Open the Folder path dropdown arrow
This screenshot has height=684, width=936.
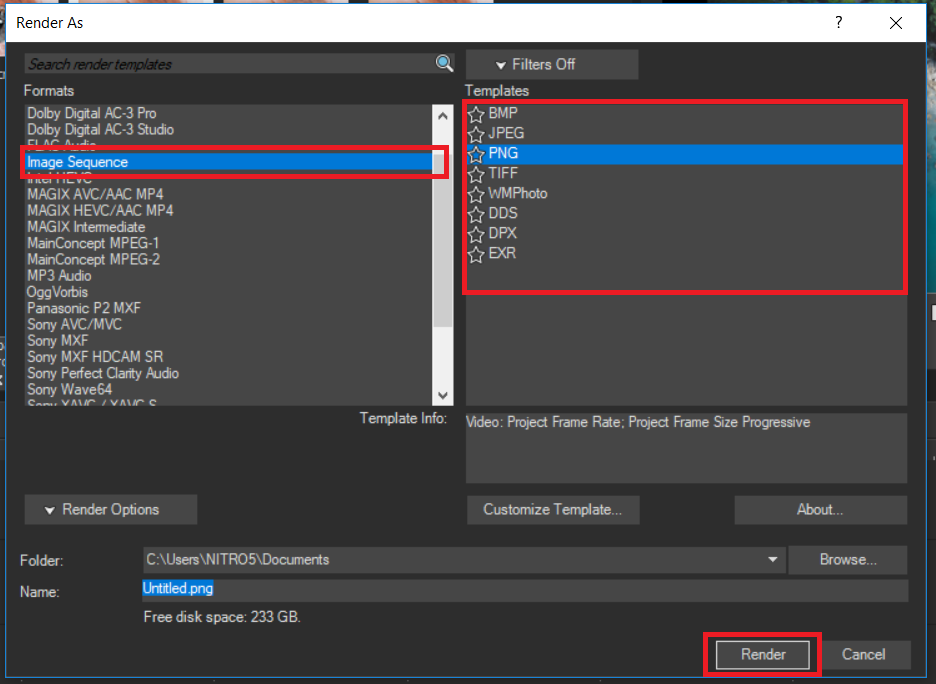772,560
